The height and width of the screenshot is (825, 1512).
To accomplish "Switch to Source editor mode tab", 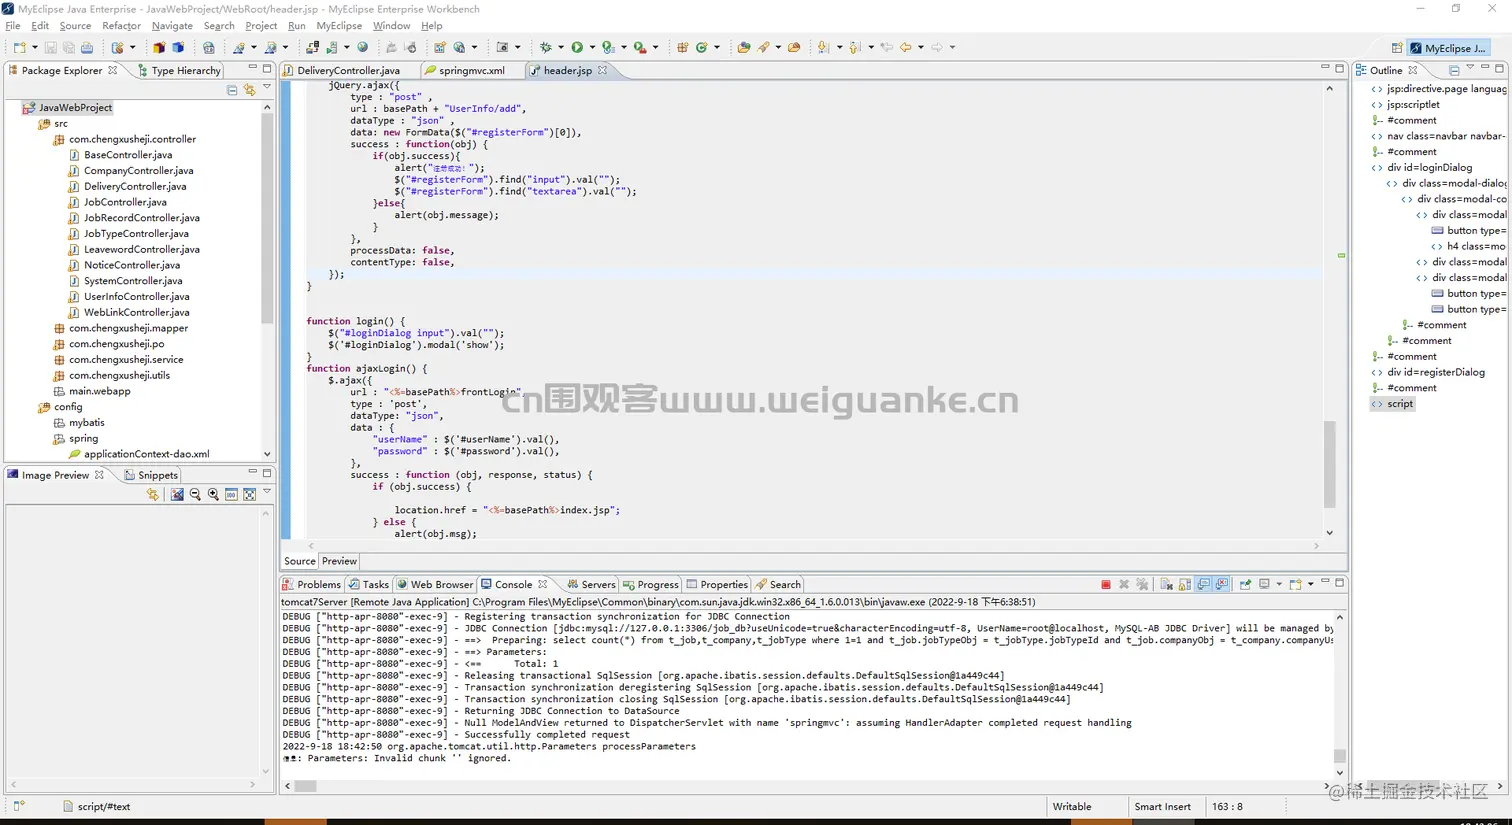I will [x=299, y=561].
